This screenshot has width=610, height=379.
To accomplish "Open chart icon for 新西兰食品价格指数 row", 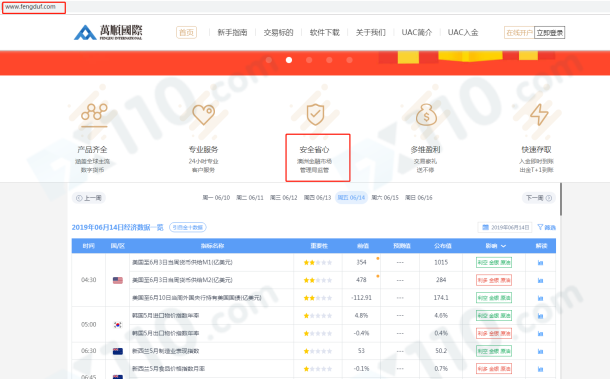I will 540,369.
